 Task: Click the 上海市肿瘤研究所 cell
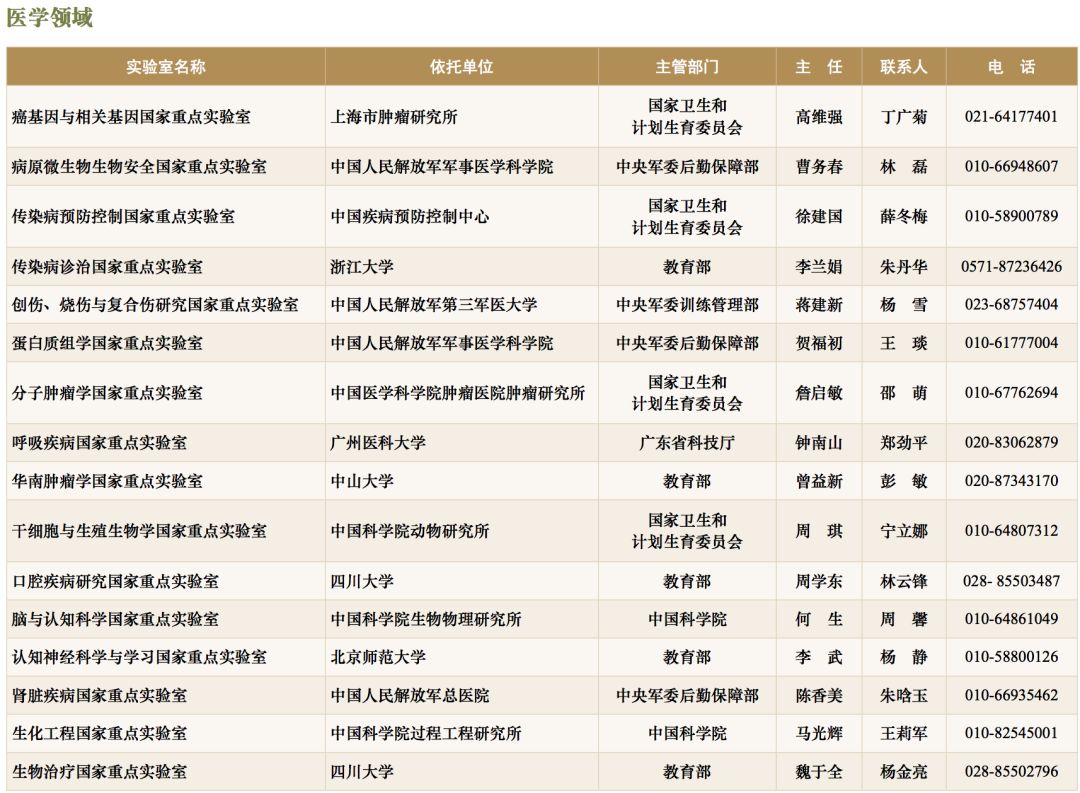(x=394, y=117)
